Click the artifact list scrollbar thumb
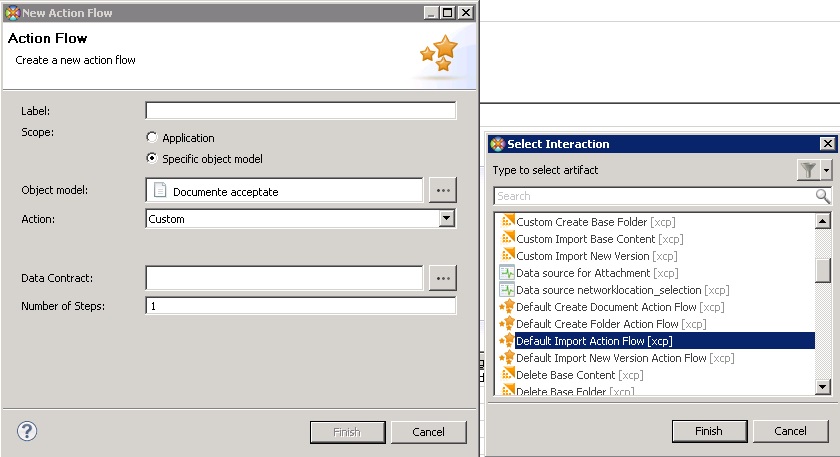 822,270
